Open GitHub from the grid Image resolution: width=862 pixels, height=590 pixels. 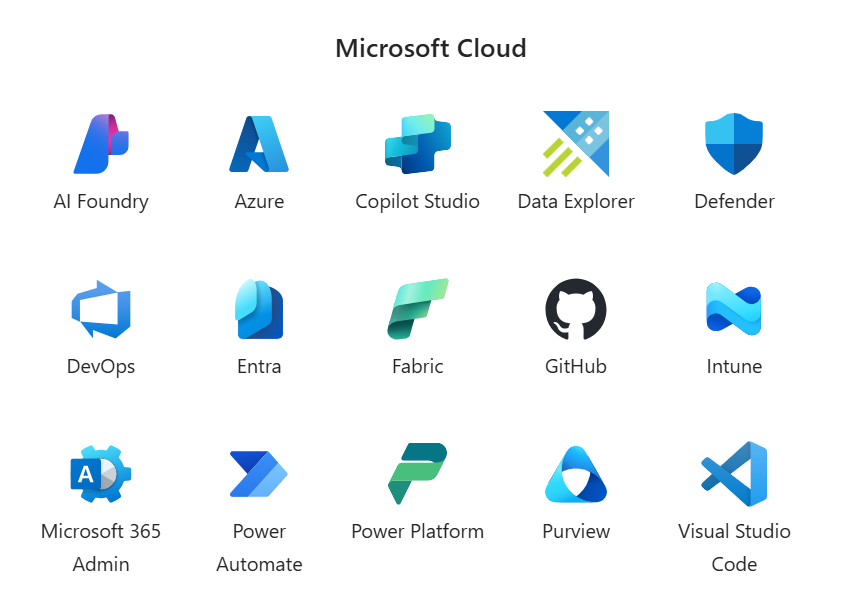pos(575,308)
